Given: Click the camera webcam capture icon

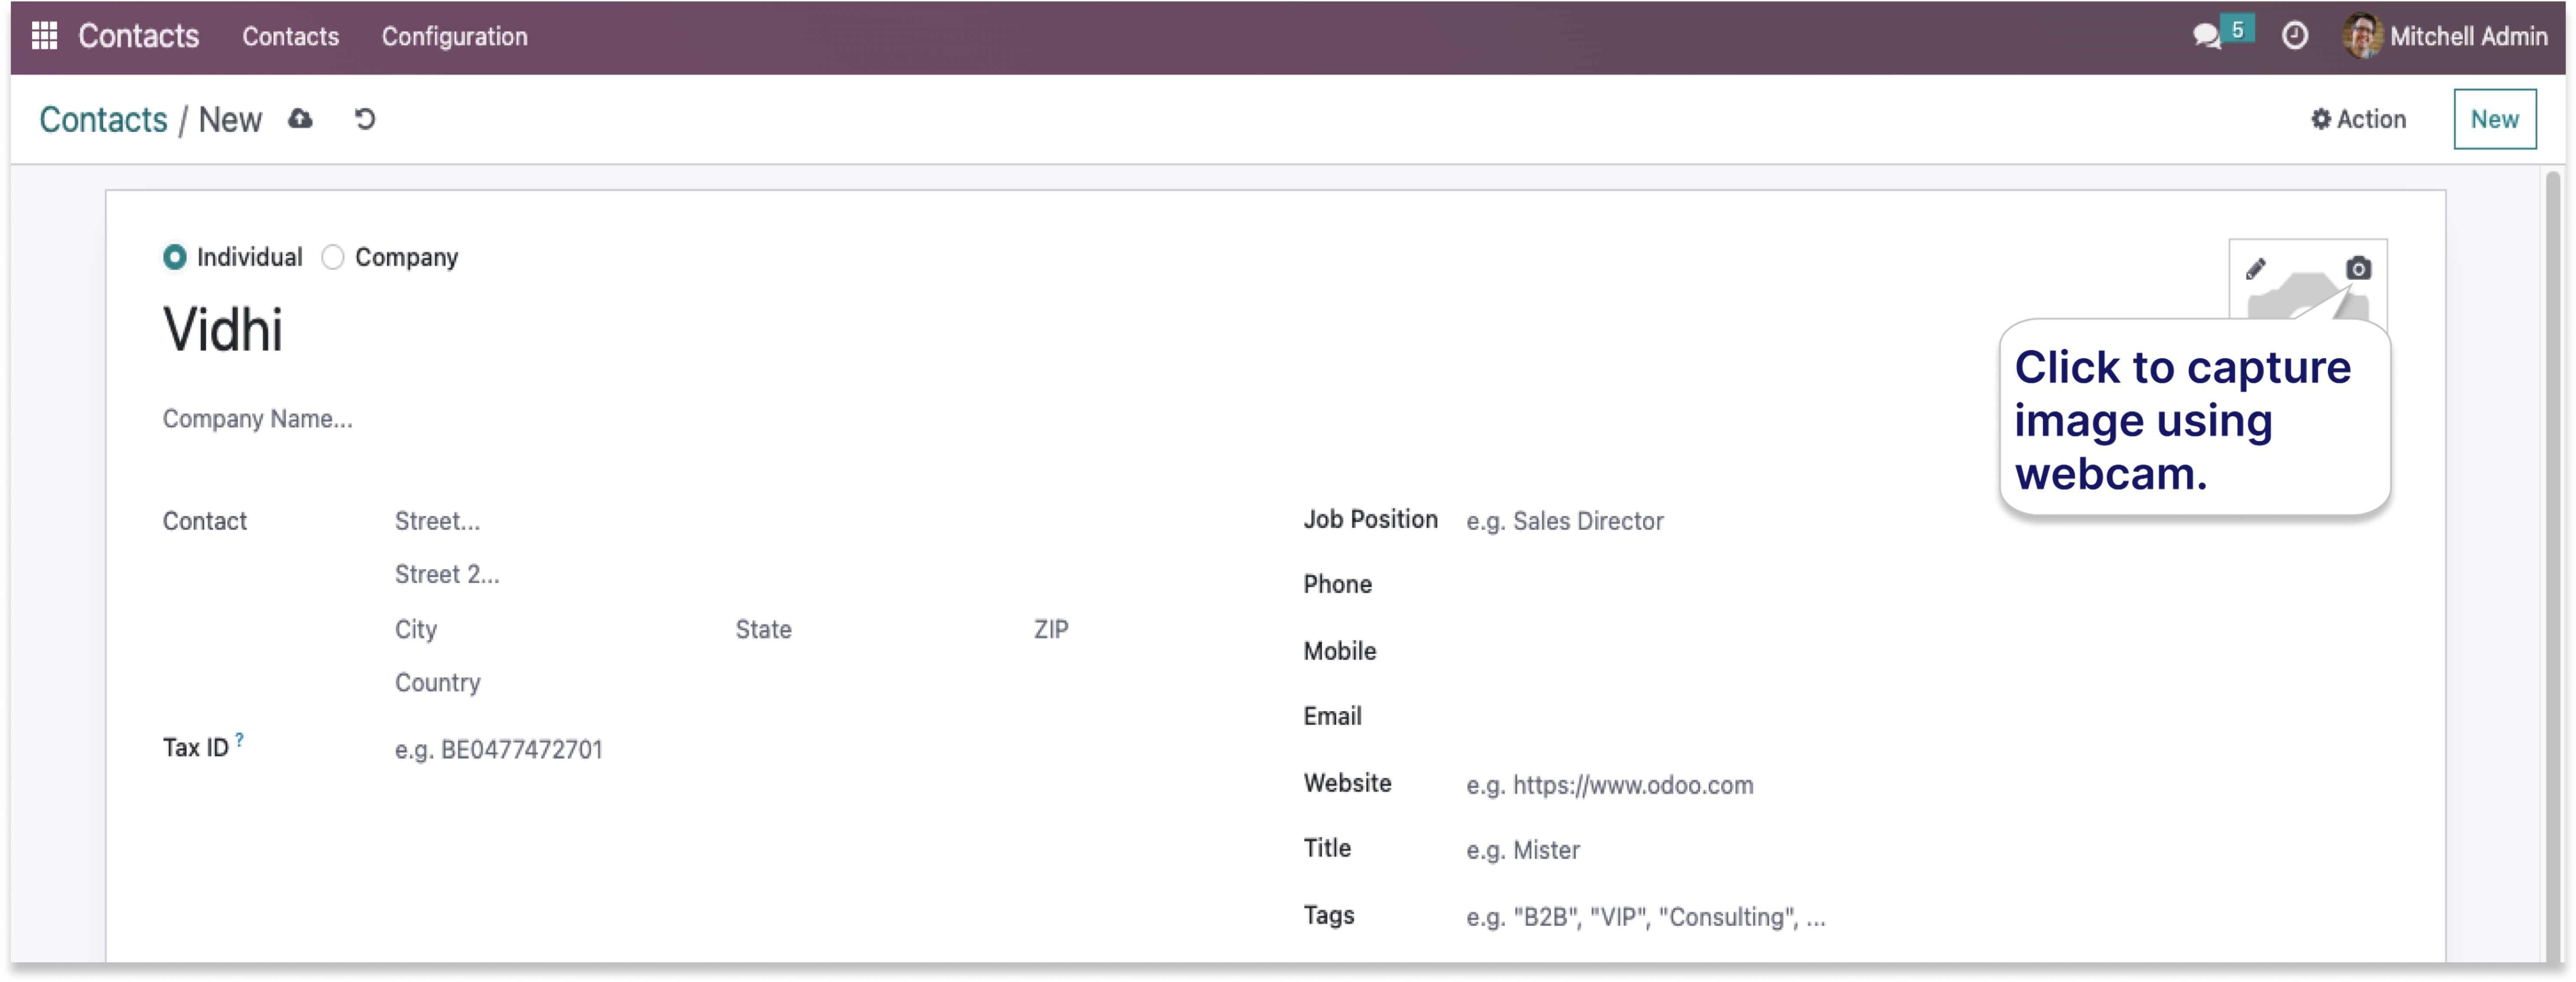Looking at the screenshot, I should 2358,268.
